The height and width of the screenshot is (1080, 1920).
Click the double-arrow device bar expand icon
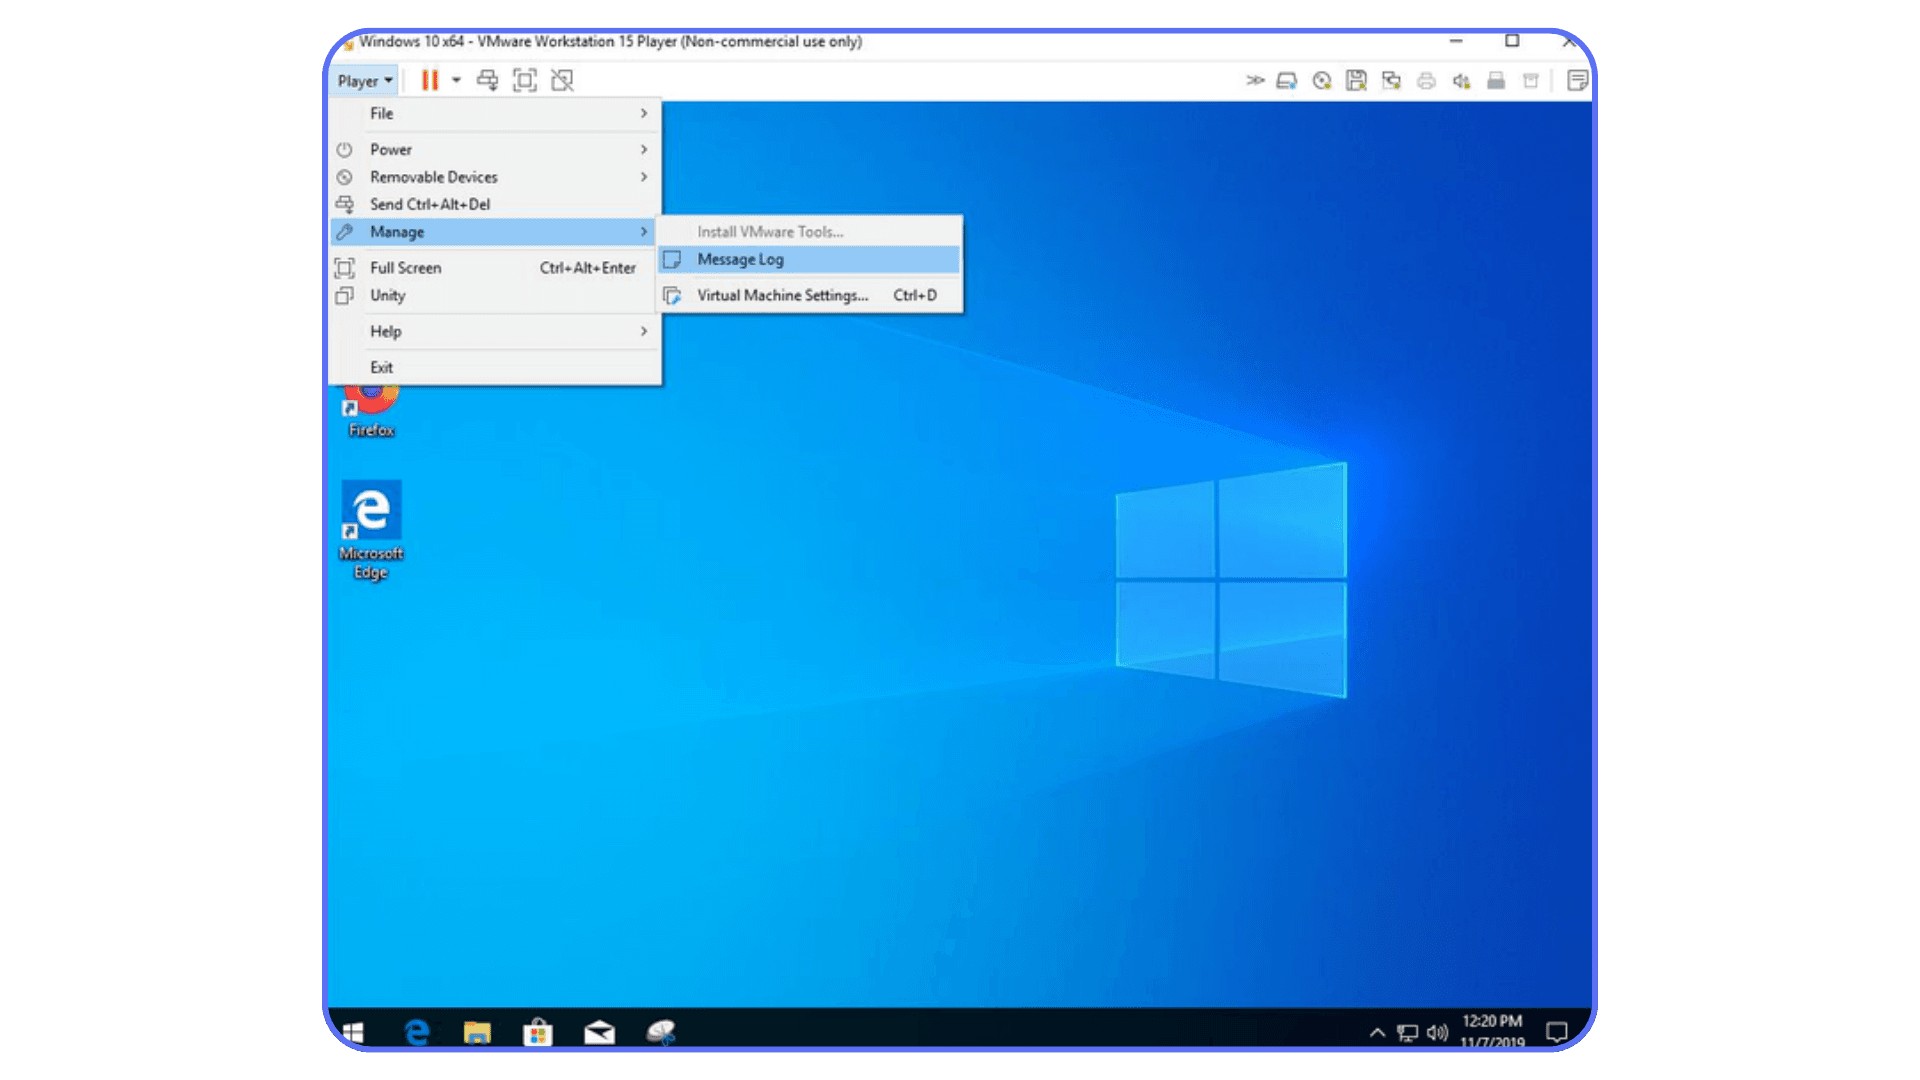(x=1255, y=80)
